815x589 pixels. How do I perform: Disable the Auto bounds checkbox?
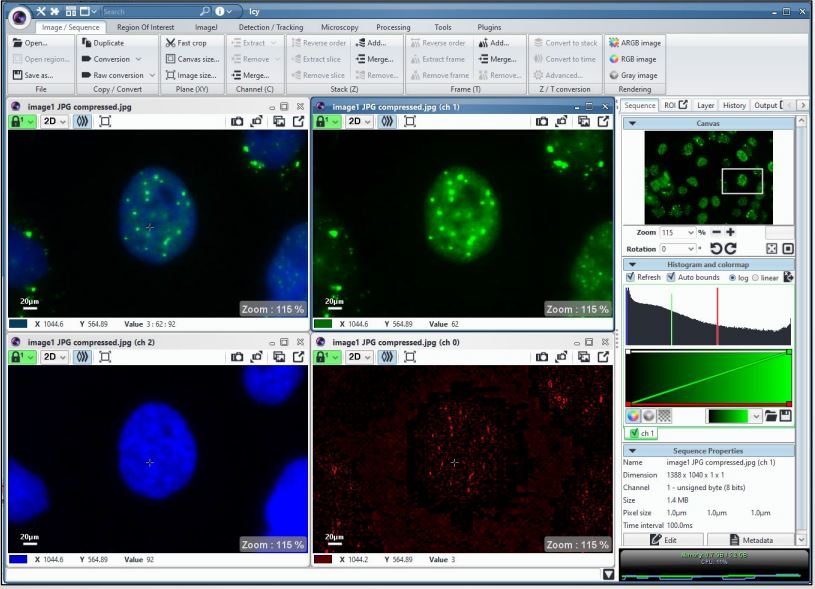point(671,277)
